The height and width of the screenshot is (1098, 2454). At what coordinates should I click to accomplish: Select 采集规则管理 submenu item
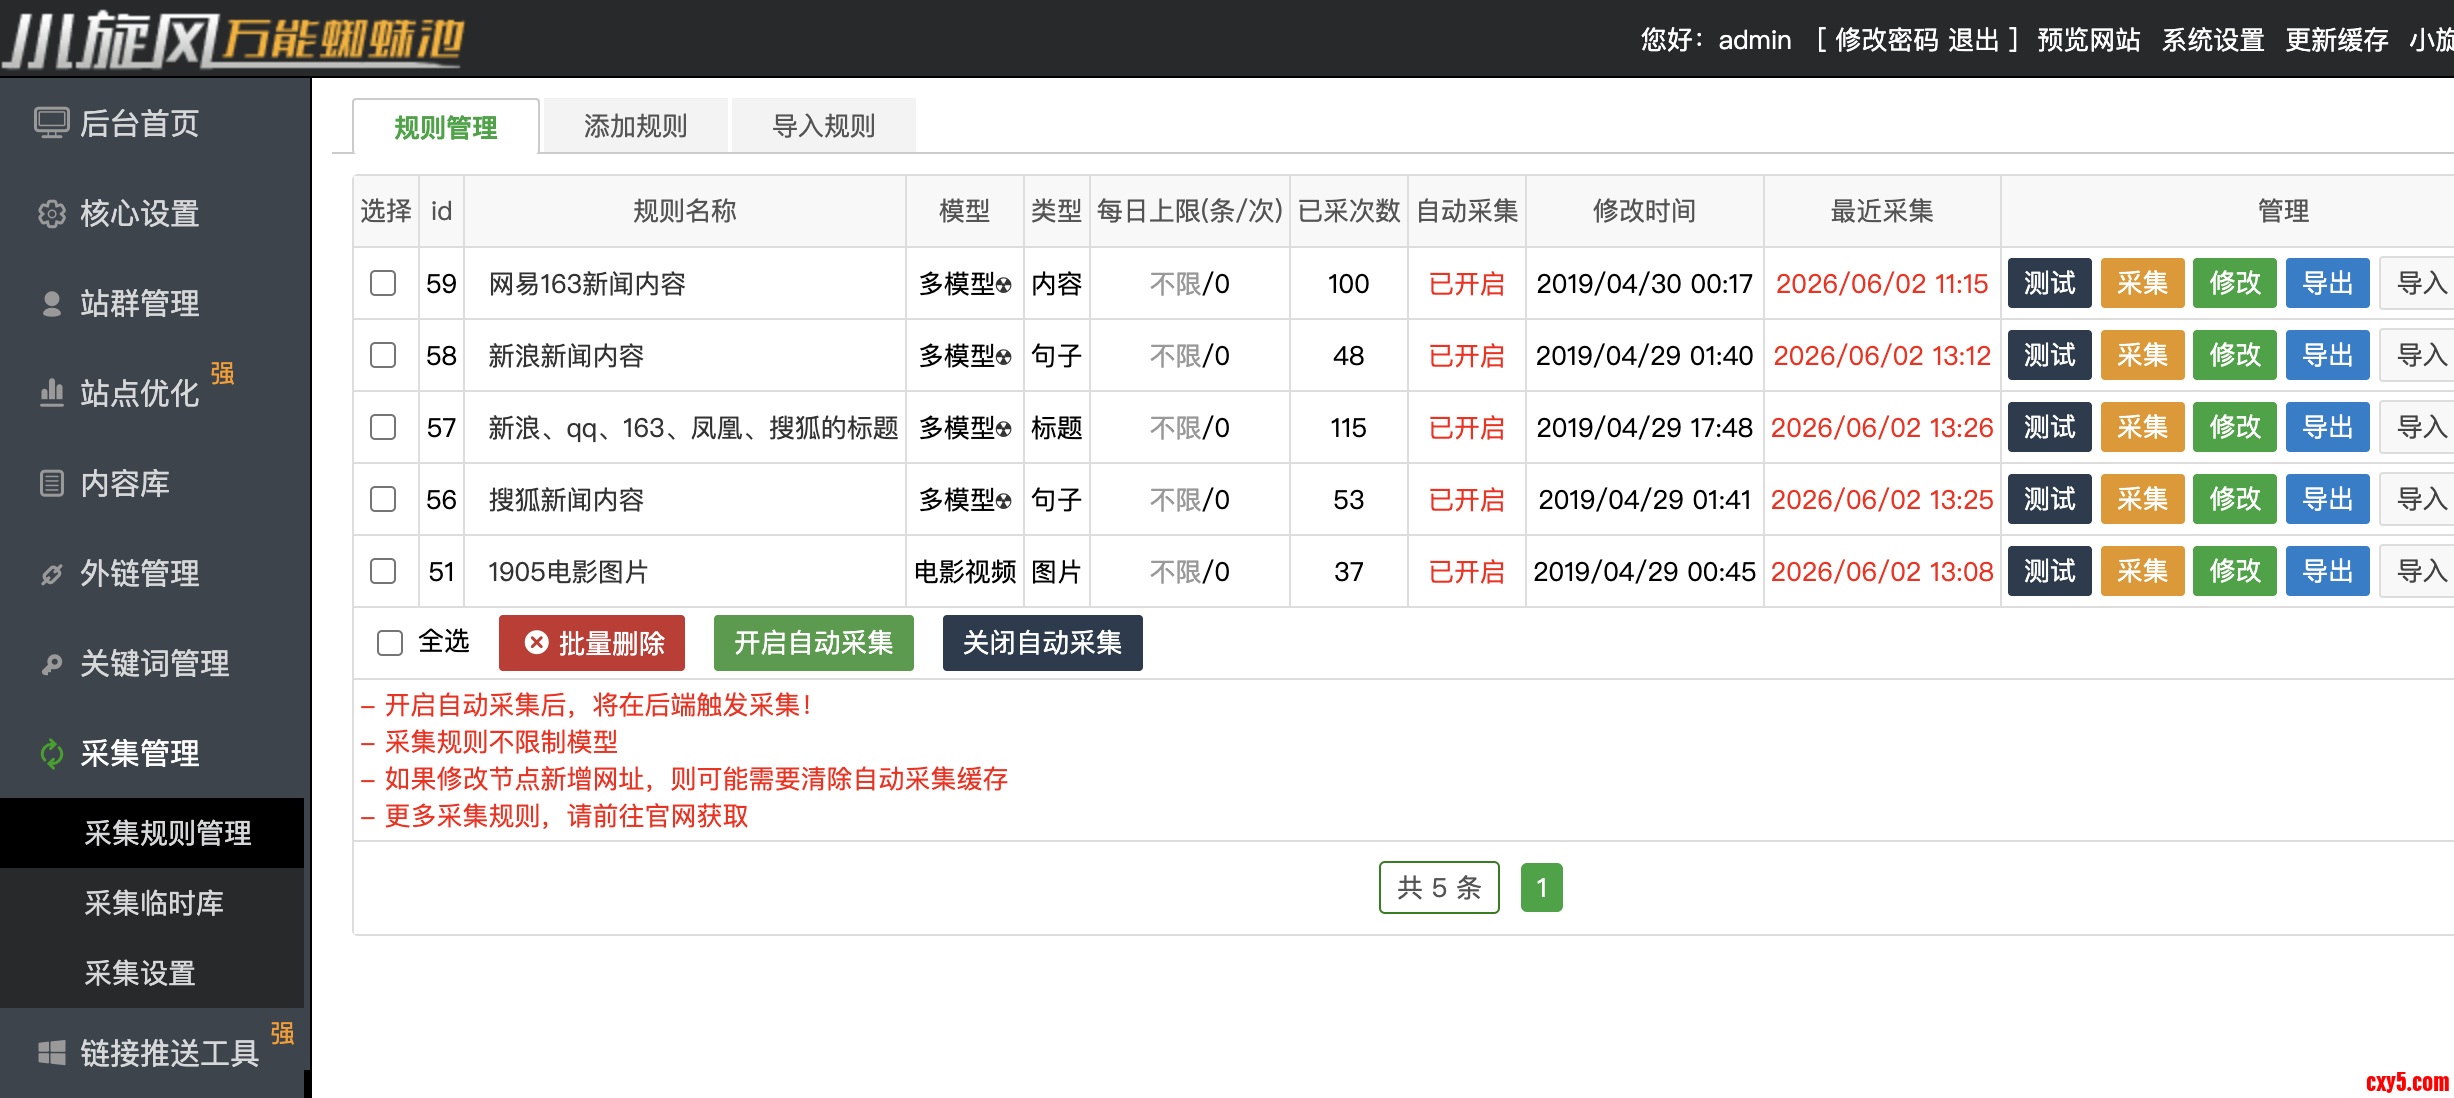[152, 833]
